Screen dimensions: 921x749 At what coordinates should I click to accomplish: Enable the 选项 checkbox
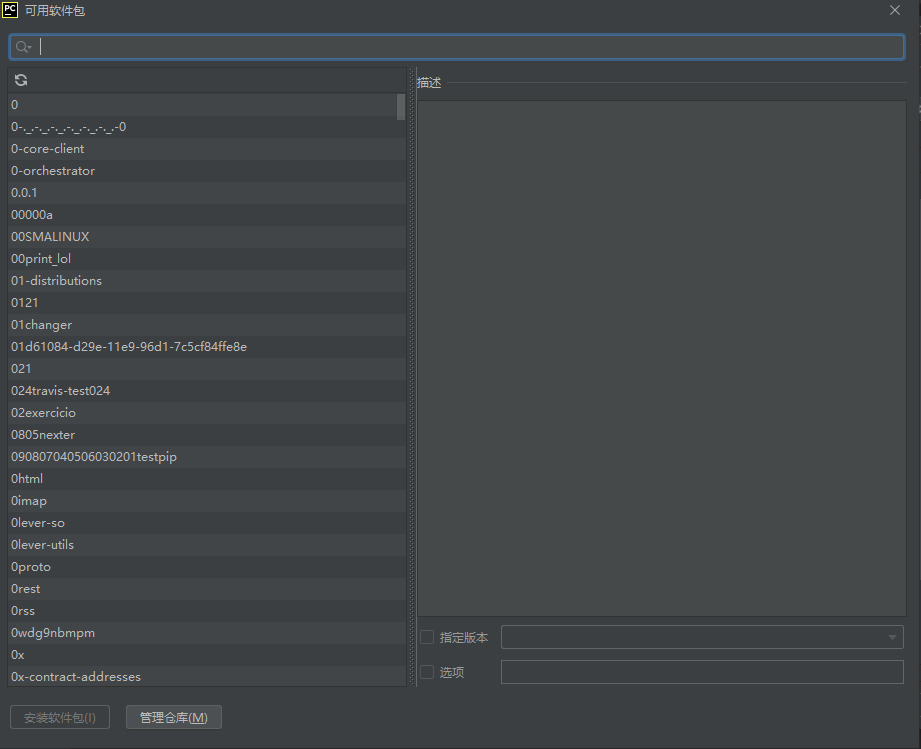click(x=427, y=672)
